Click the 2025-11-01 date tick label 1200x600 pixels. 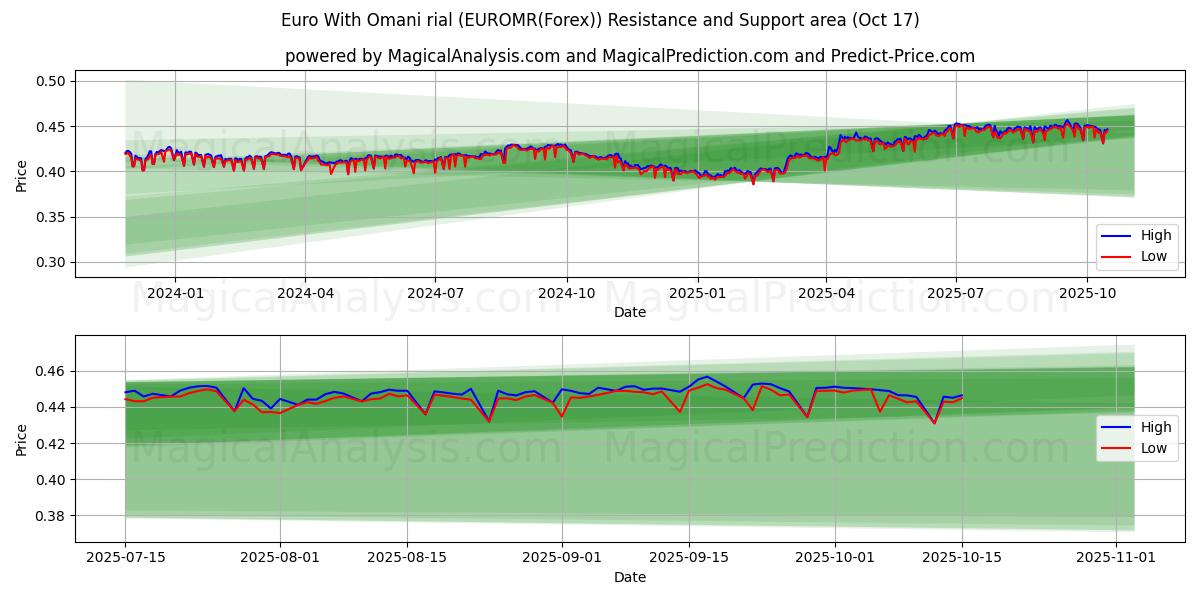1116,558
